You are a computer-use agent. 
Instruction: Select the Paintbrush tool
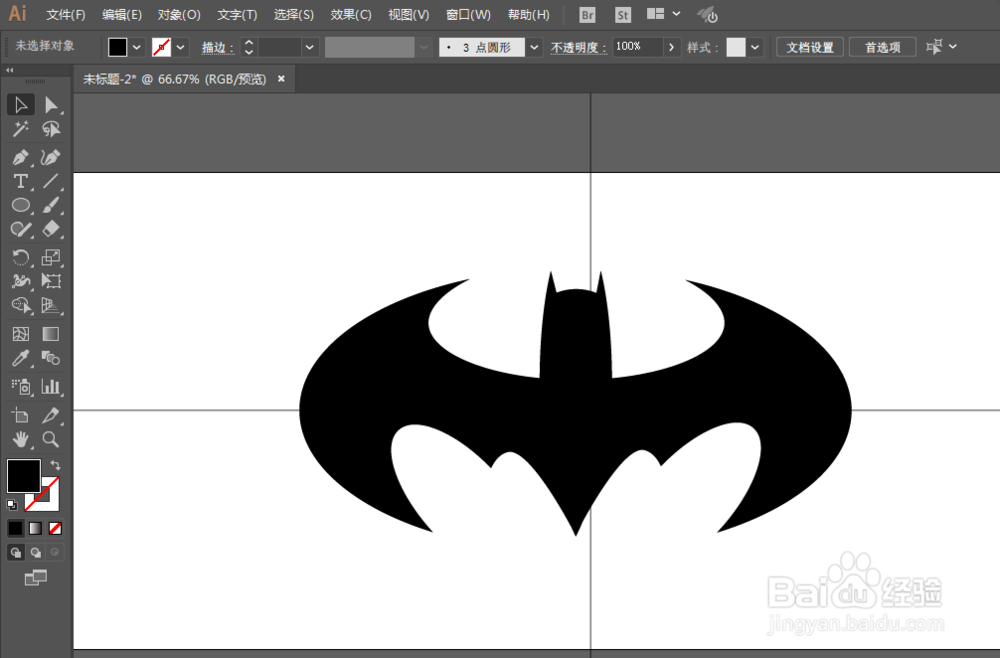click(x=52, y=205)
